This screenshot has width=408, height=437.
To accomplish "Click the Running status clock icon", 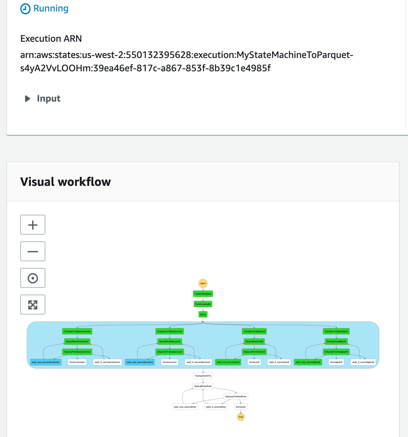I will pos(25,9).
